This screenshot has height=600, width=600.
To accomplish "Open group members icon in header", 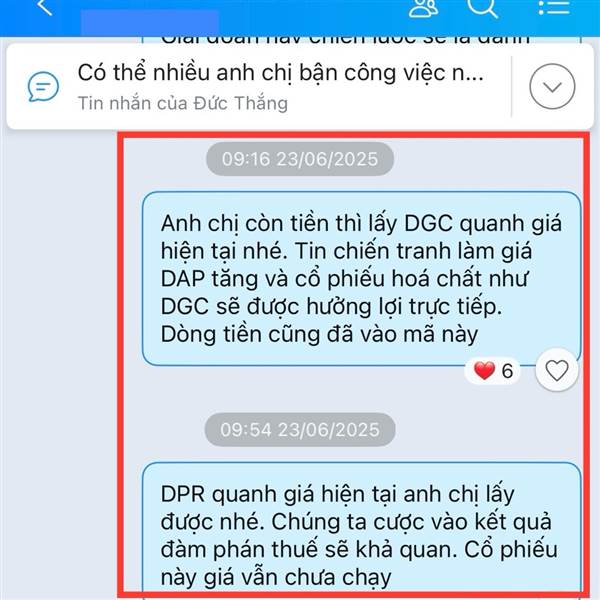I will pyautogui.click(x=423, y=8).
